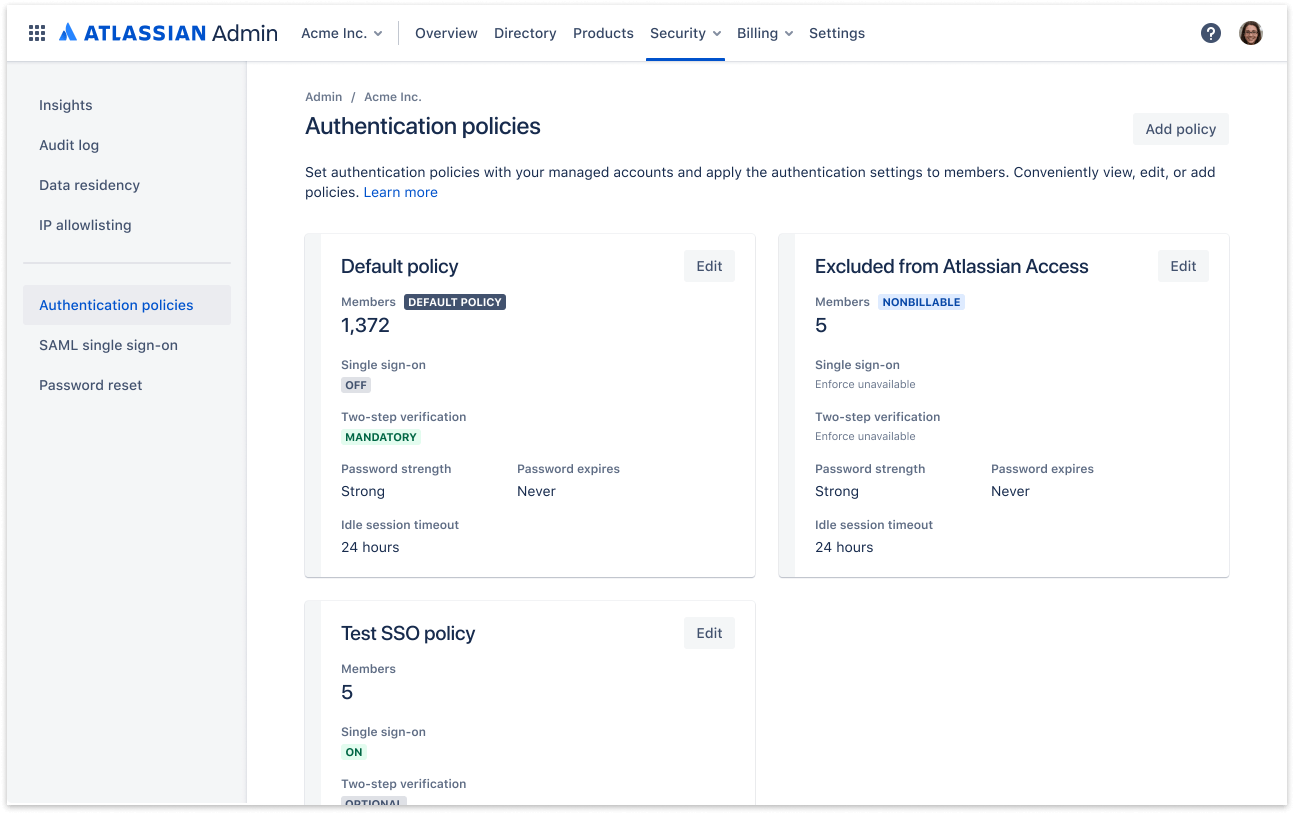Open the help question mark icon
This screenshot has height=814, width=1294.
click(x=1211, y=32)
